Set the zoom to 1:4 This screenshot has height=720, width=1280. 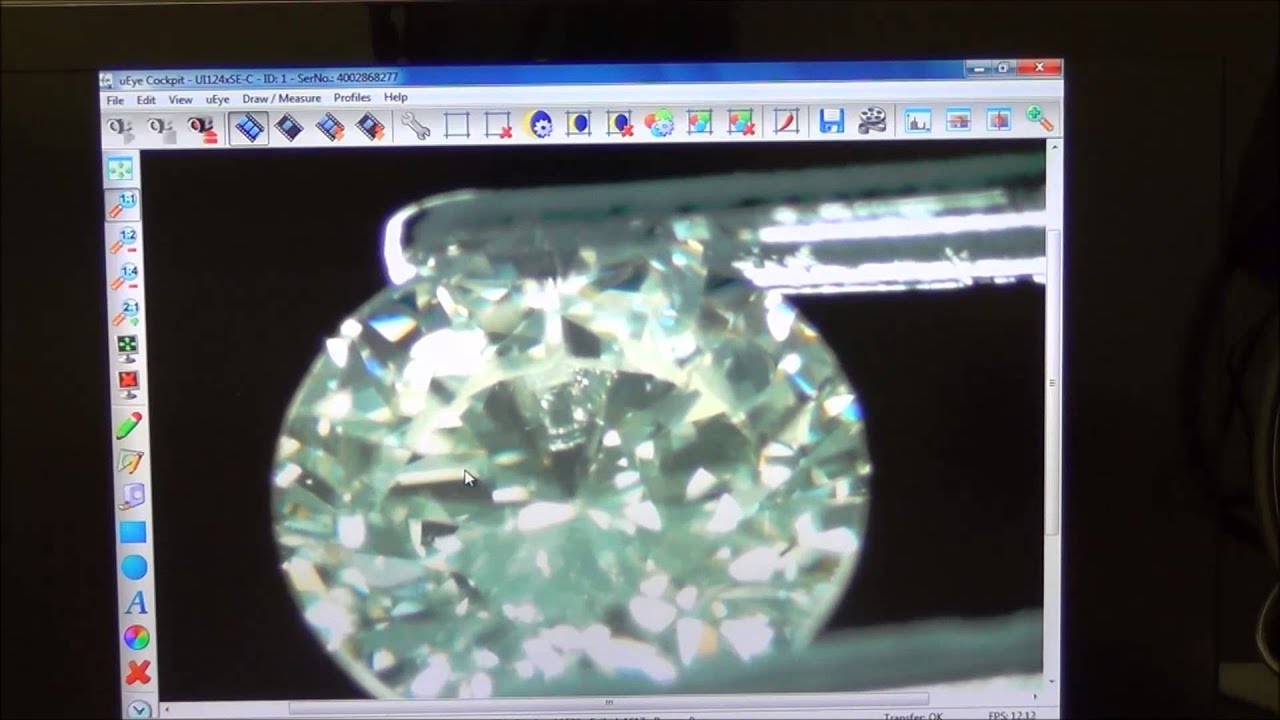coord(126,277)
